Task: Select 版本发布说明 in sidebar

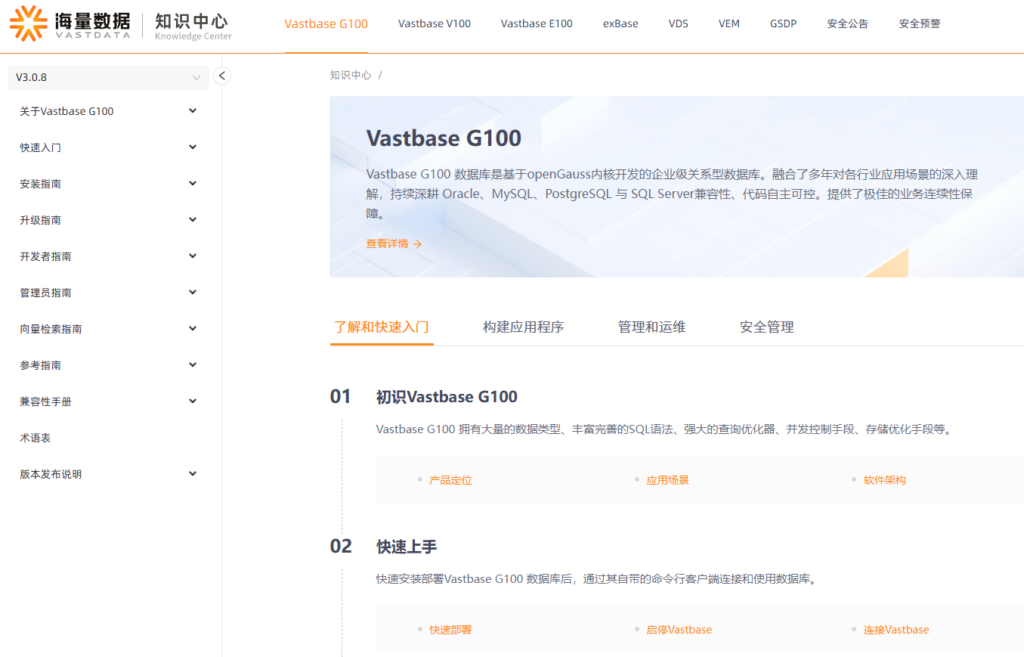Action: click(51, 474)
